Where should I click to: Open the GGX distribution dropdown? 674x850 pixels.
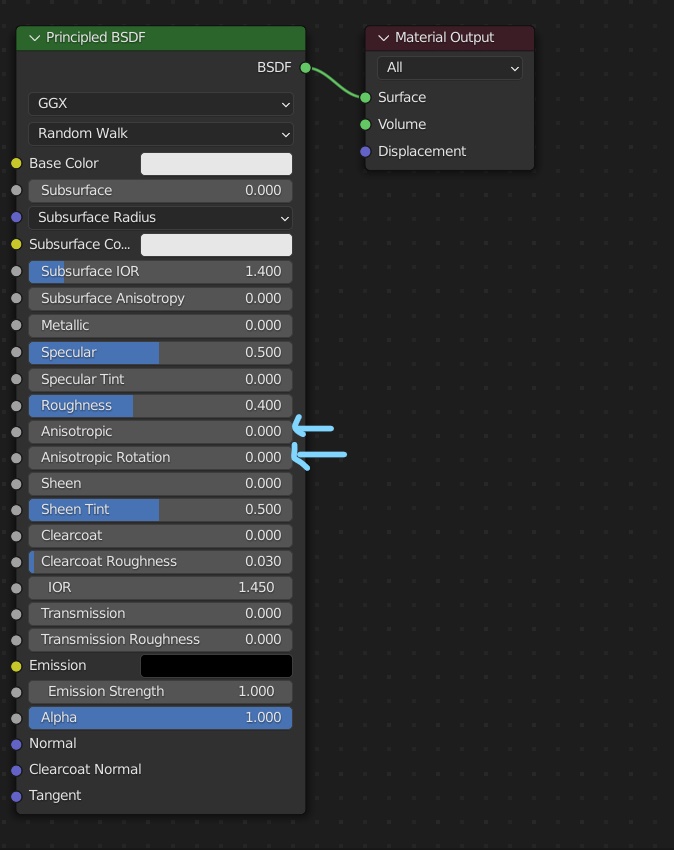pyautogui.click(x=161, y=104)
